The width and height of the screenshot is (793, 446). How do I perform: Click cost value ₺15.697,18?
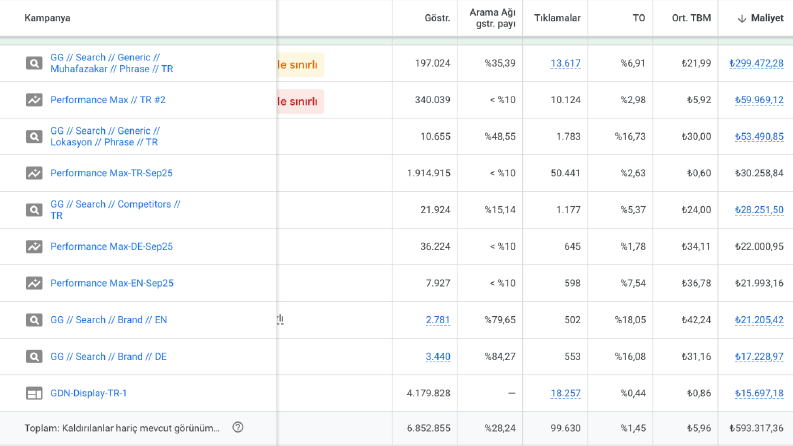[759, 393]
